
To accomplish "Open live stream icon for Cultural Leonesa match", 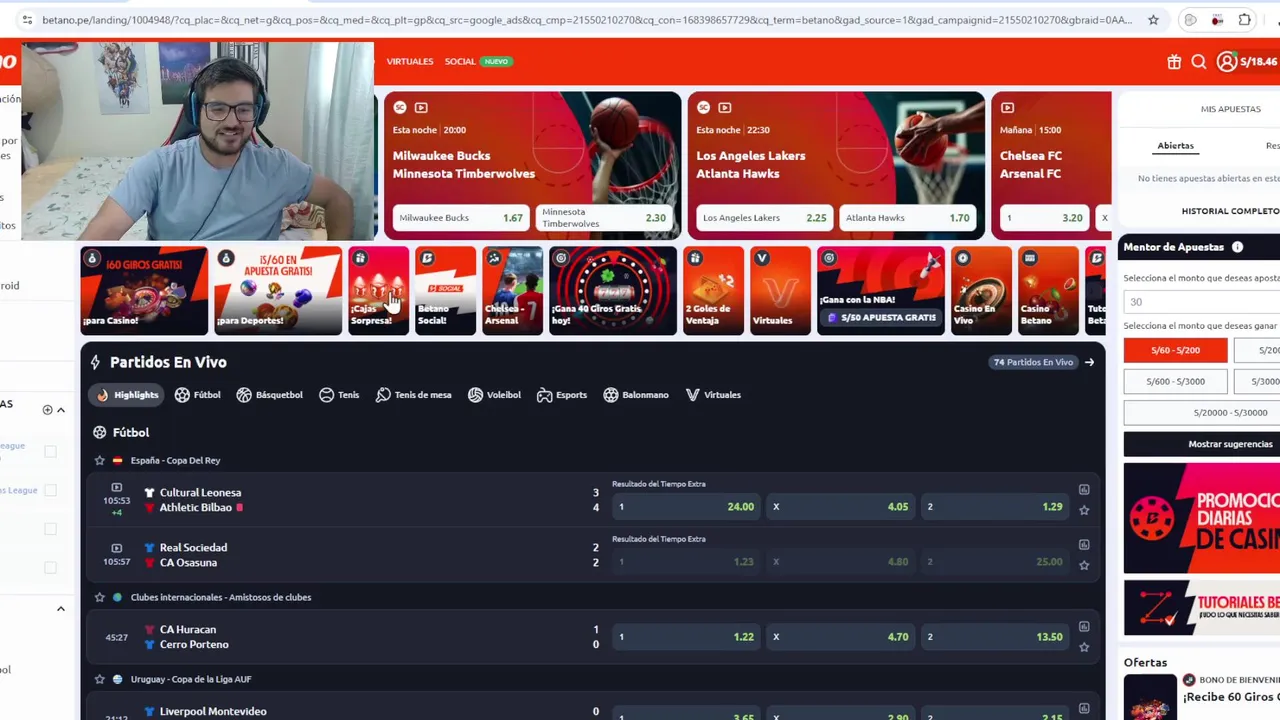I will click(x=117, y=488).
